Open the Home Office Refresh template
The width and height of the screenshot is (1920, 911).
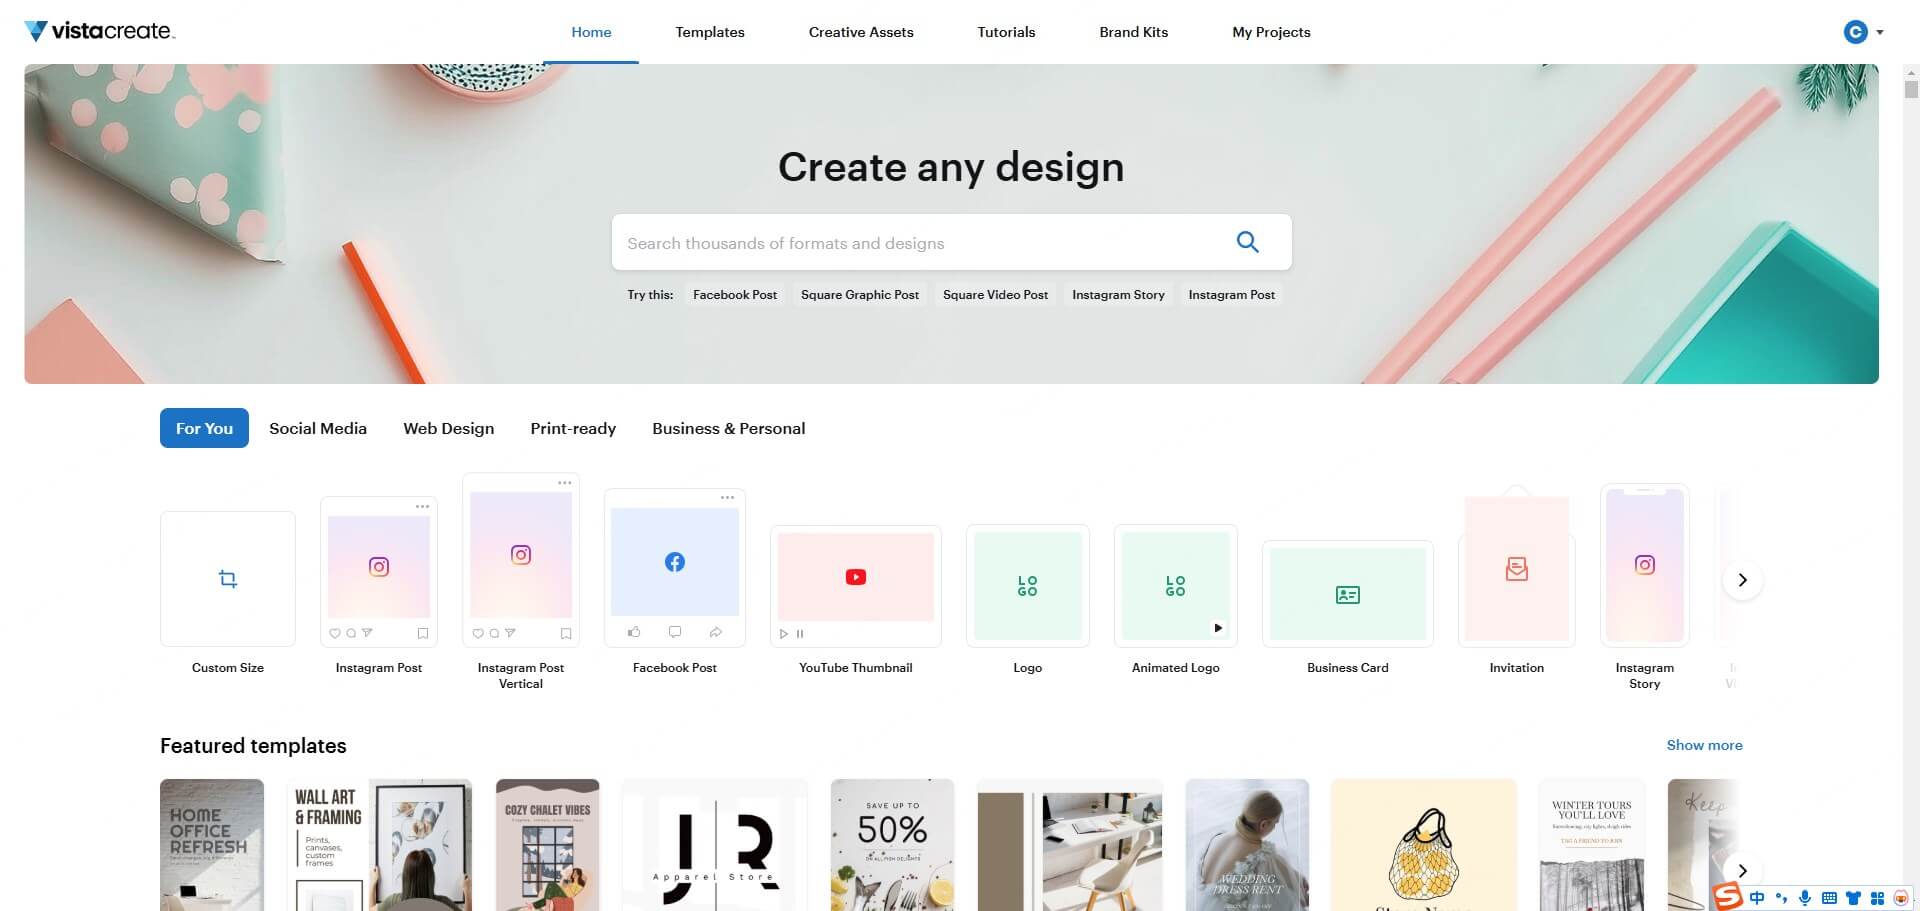click(212, 845)
